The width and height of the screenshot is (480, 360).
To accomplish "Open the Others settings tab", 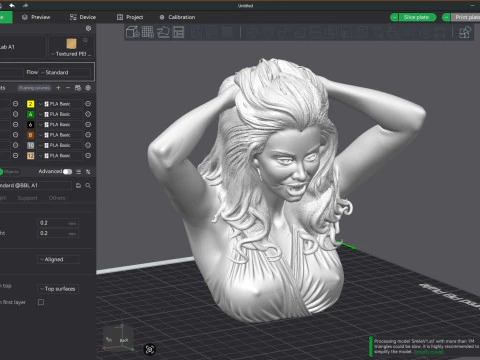I will pyautogui.click(x=57, y=198).
